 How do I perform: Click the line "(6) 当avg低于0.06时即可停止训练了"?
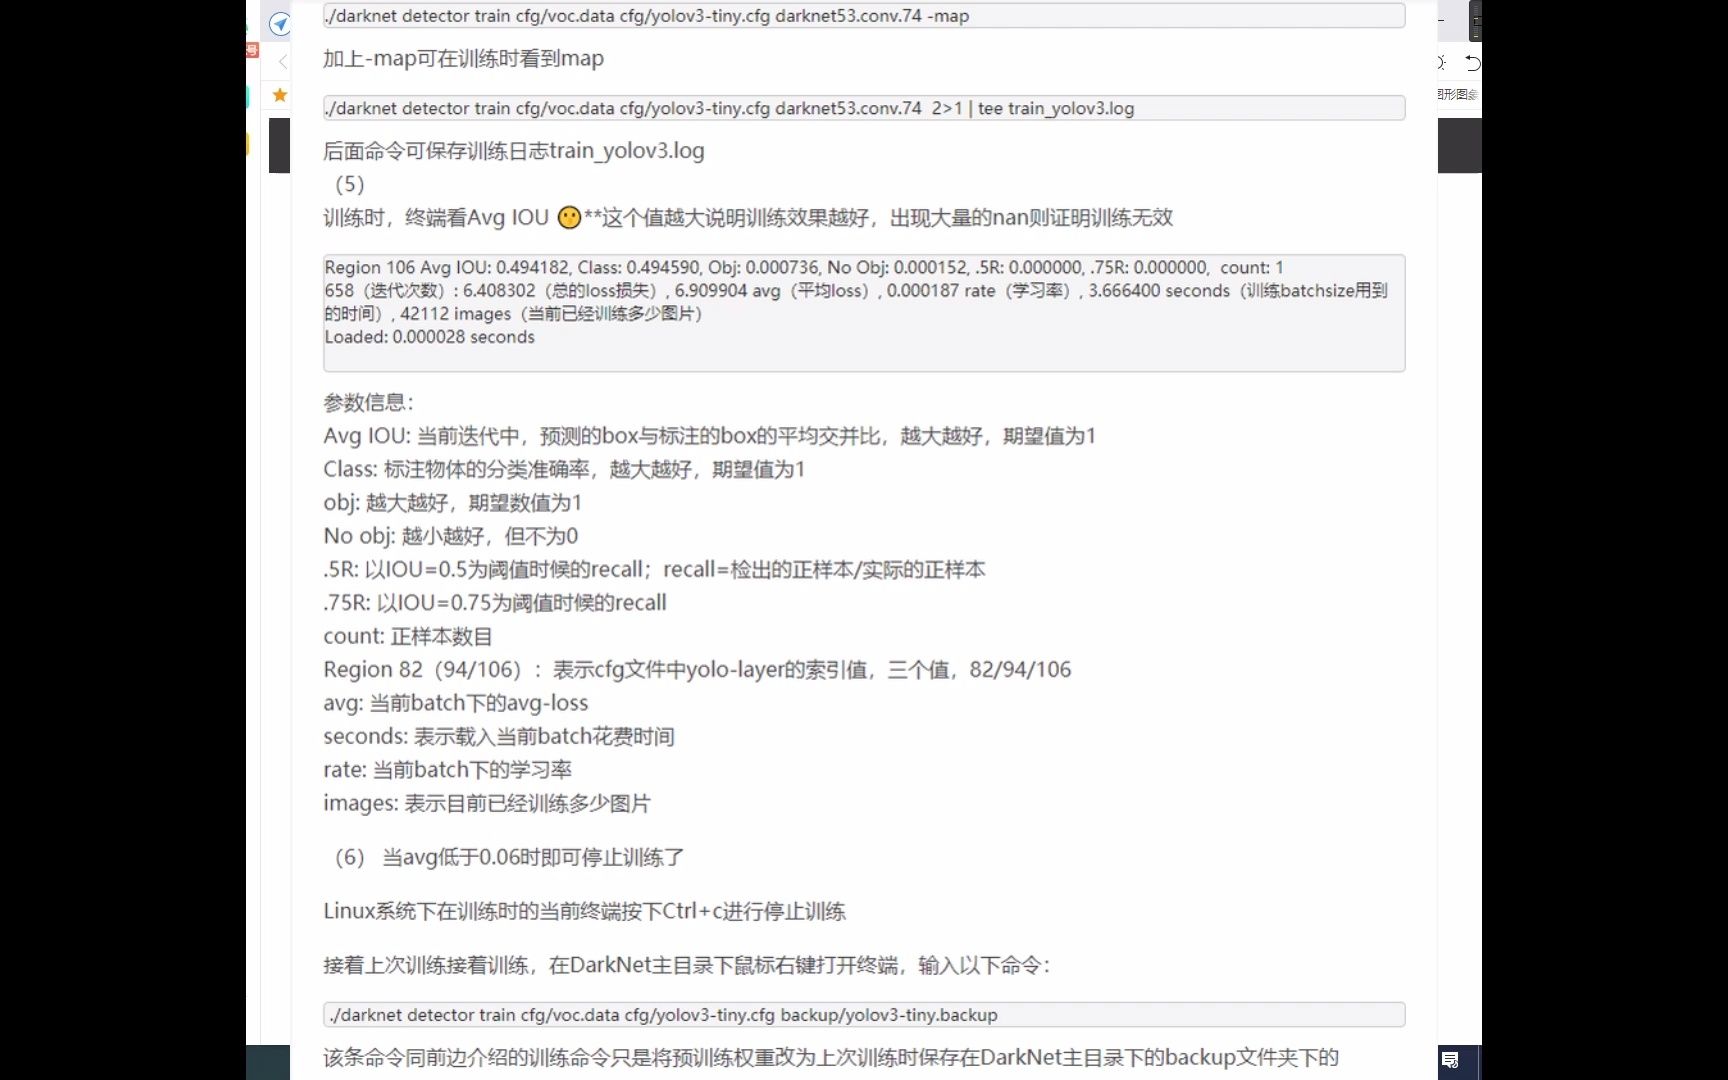point(509,857)
